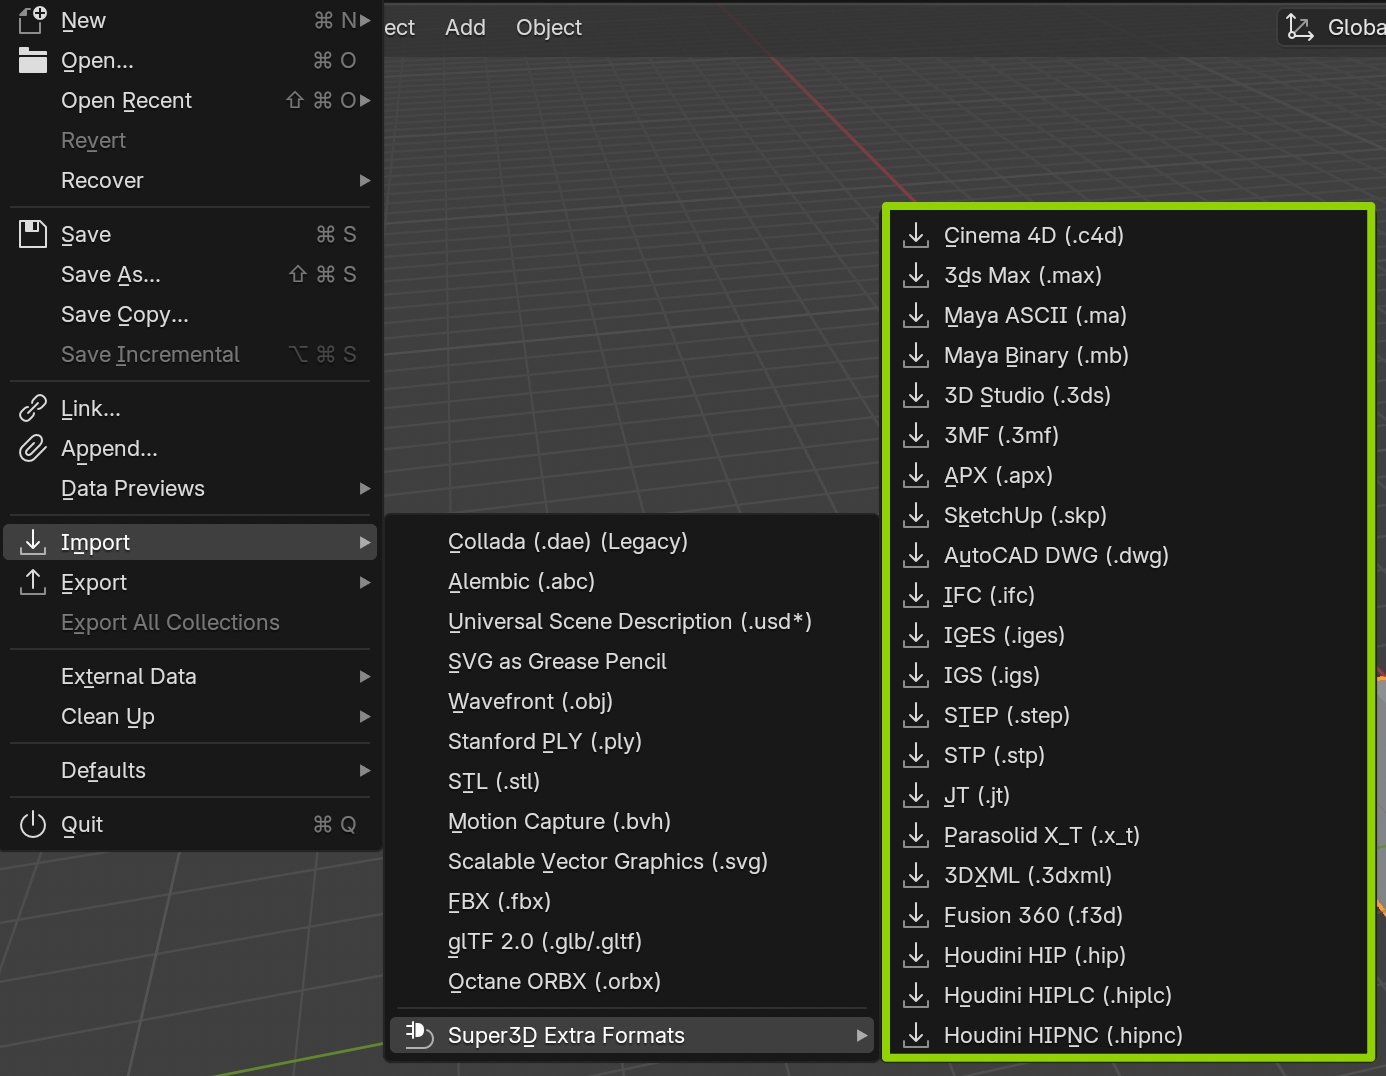
Task: Click the Super3D Extra Formats plugin icon
Action: (x=419, y=1035)
